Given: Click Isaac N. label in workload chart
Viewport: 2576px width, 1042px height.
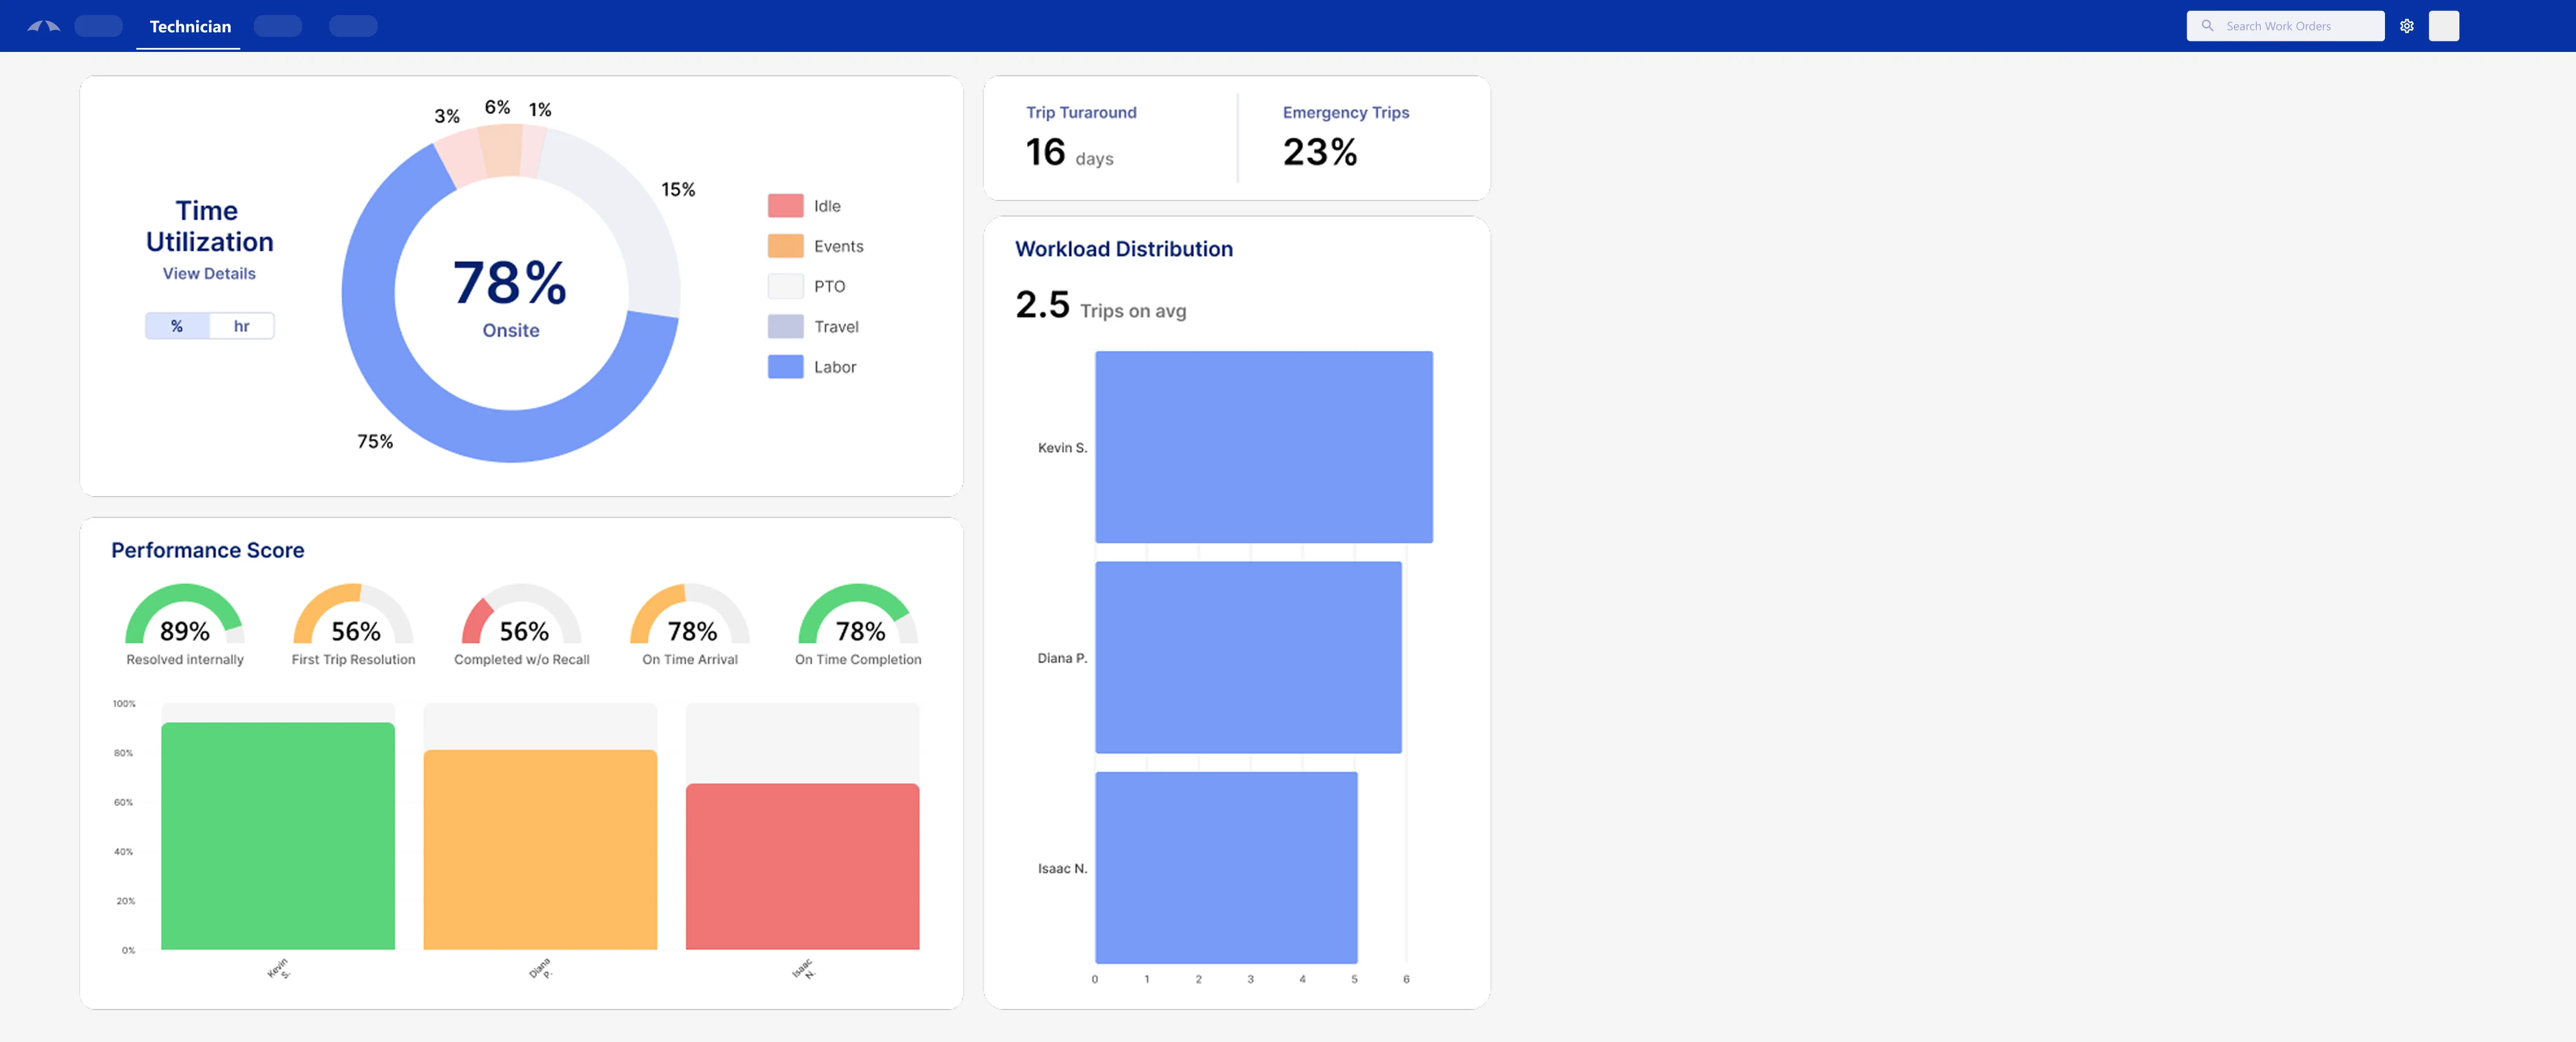Looking at the screenshot, I should tap(1062, 868).
